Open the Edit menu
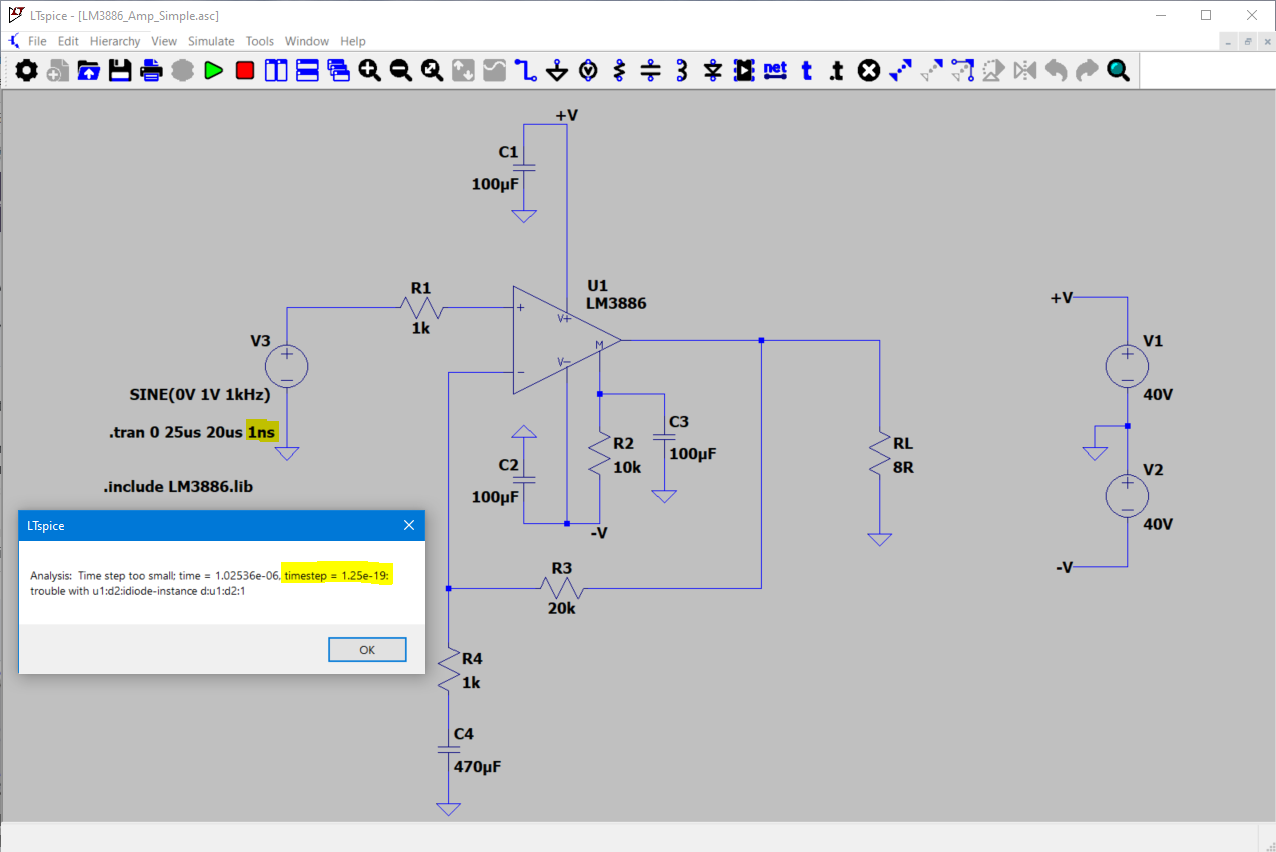1276x852 pixels. [68, 41]
